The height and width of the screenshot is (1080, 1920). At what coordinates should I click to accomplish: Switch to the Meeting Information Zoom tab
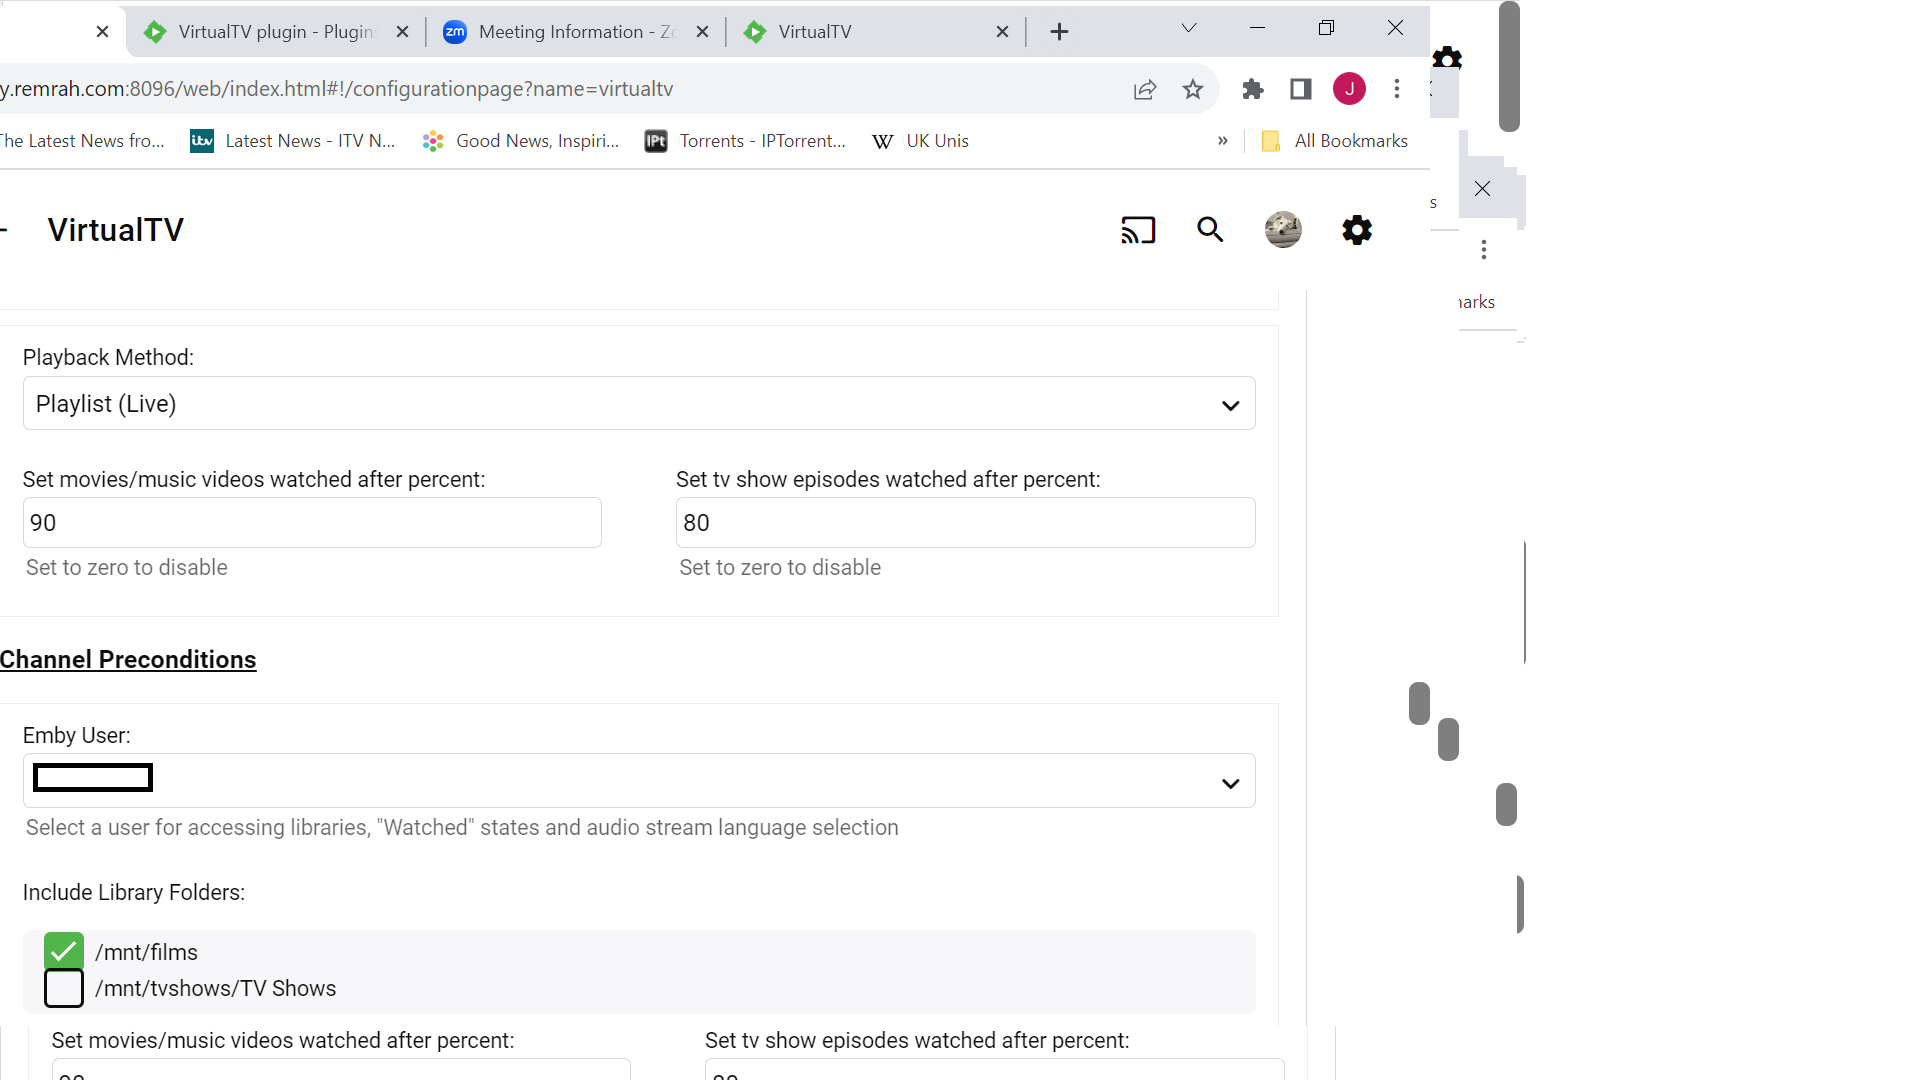point(575,32)
